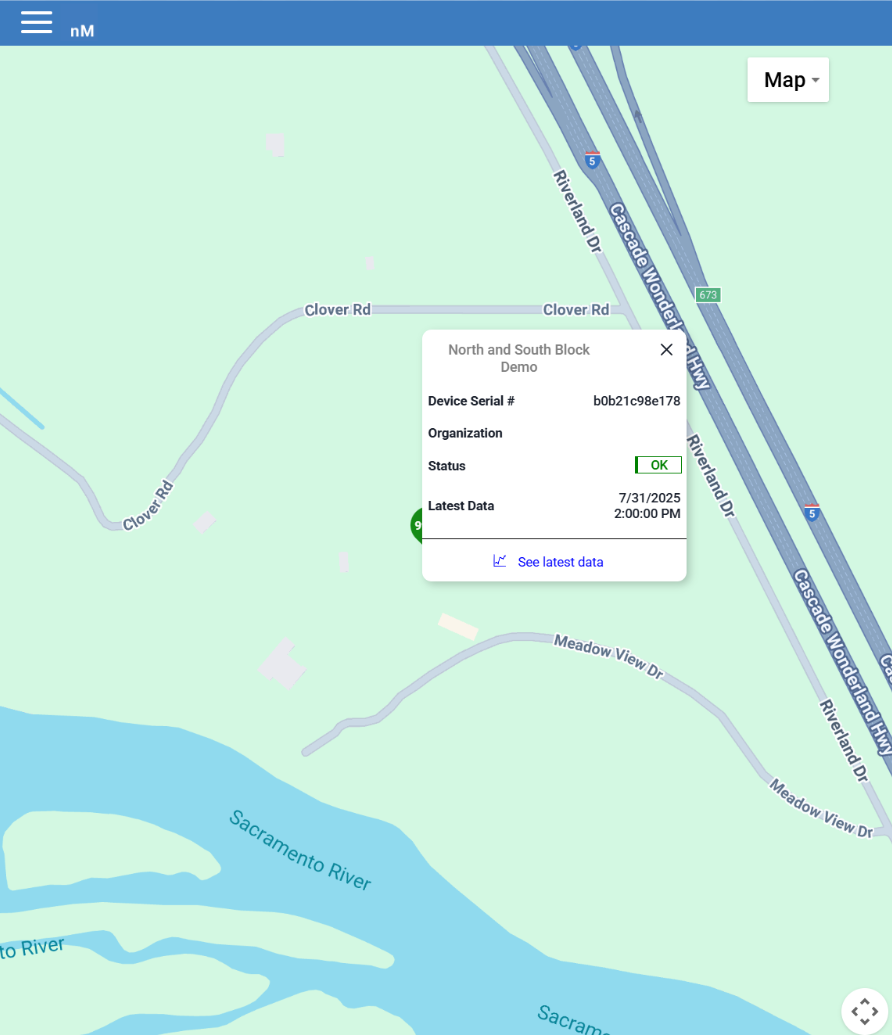Click the Status label in popup

point(446,466)
